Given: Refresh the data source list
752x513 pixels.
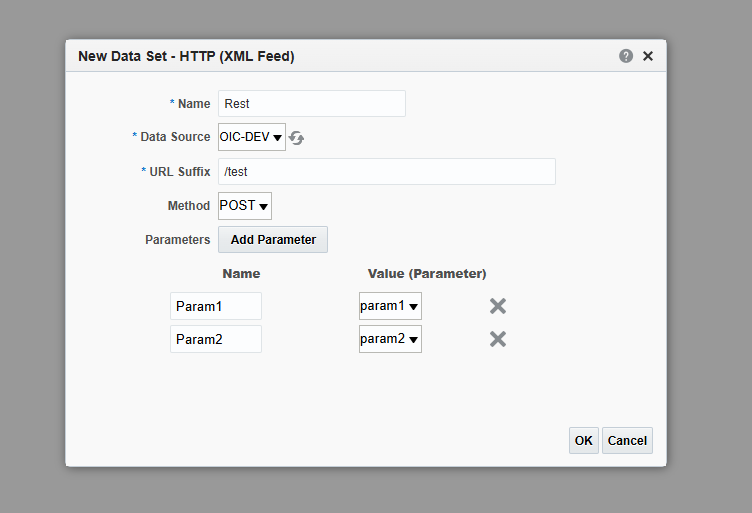Looking at the screenshot, I should point(297,138).
